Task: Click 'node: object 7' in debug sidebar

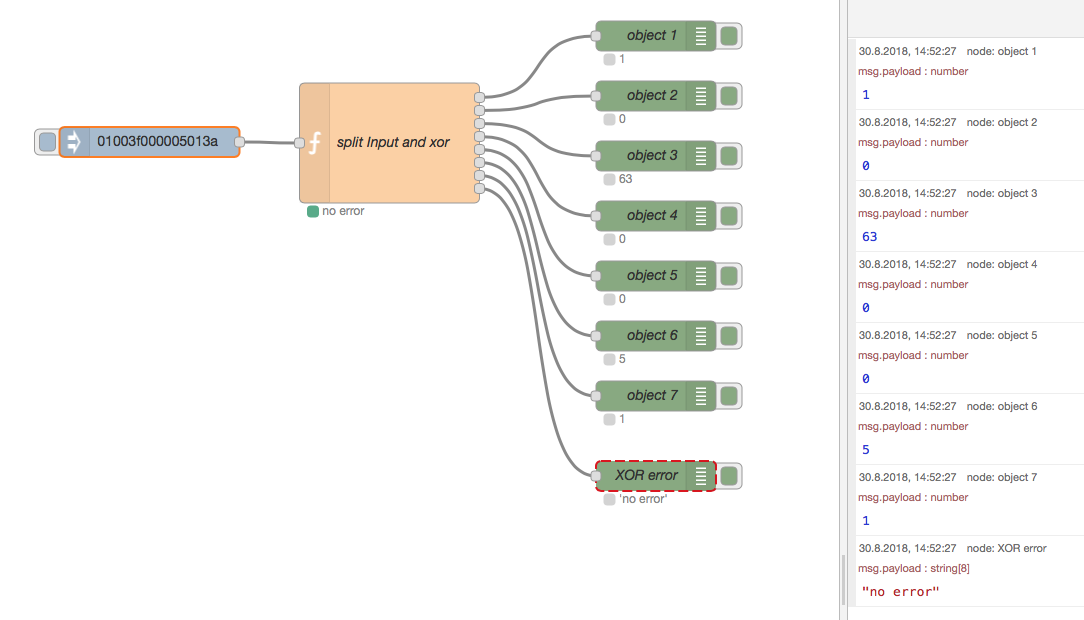Action: pos(1002,478)
